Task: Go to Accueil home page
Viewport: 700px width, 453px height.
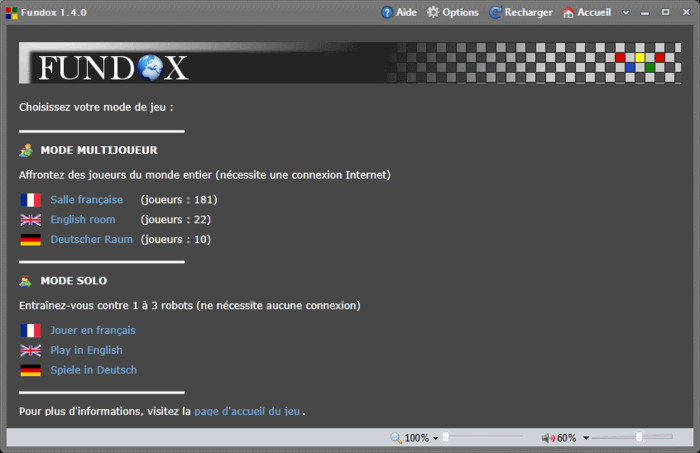Action: point(587,12)
